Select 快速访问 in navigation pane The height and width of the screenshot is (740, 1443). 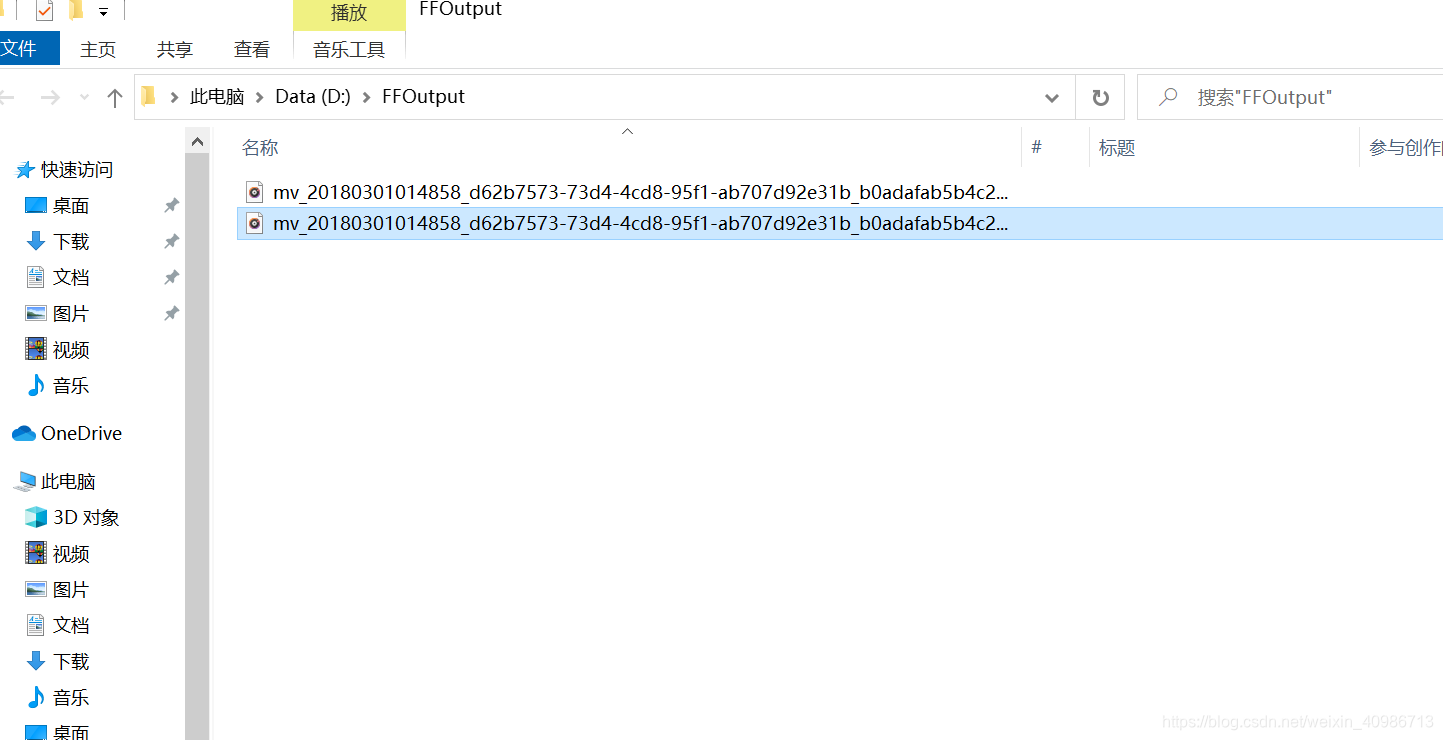click(x=77, y=170)
